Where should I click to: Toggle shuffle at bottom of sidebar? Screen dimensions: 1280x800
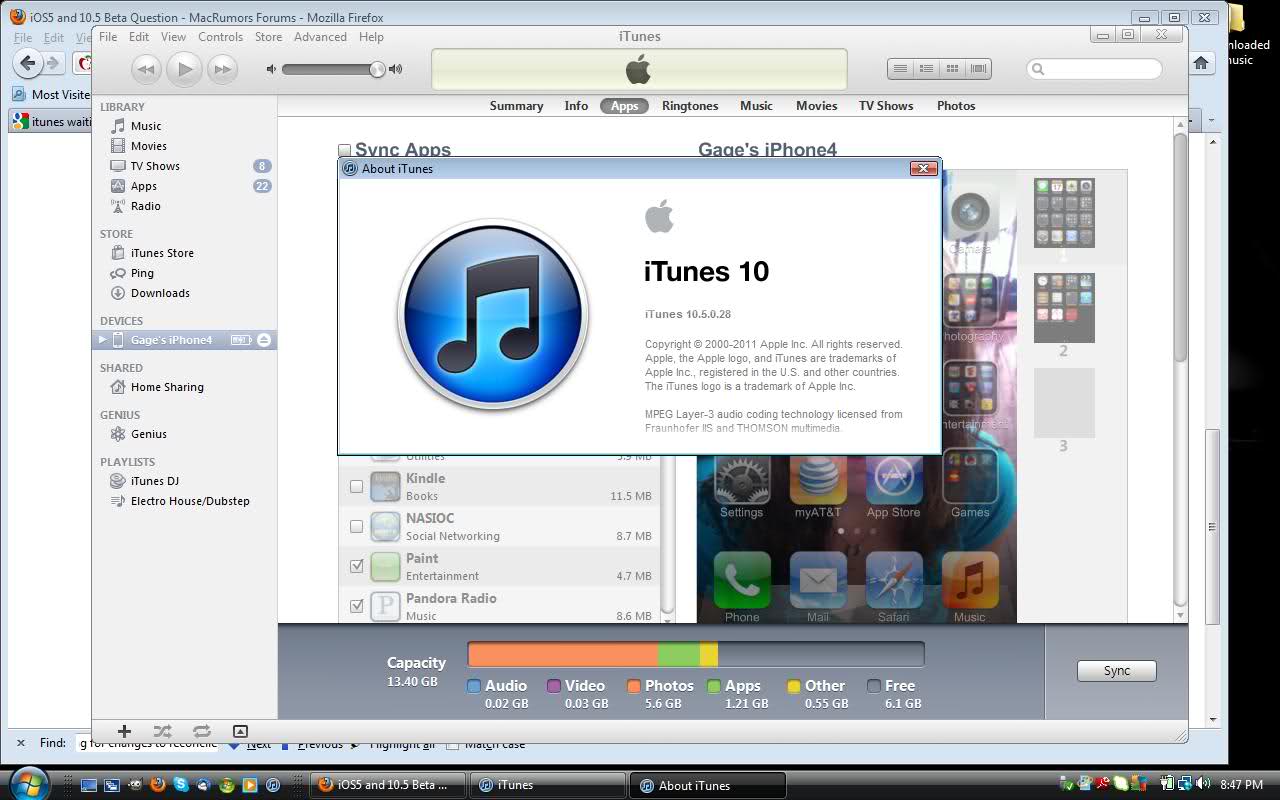[x=163, y=731]
